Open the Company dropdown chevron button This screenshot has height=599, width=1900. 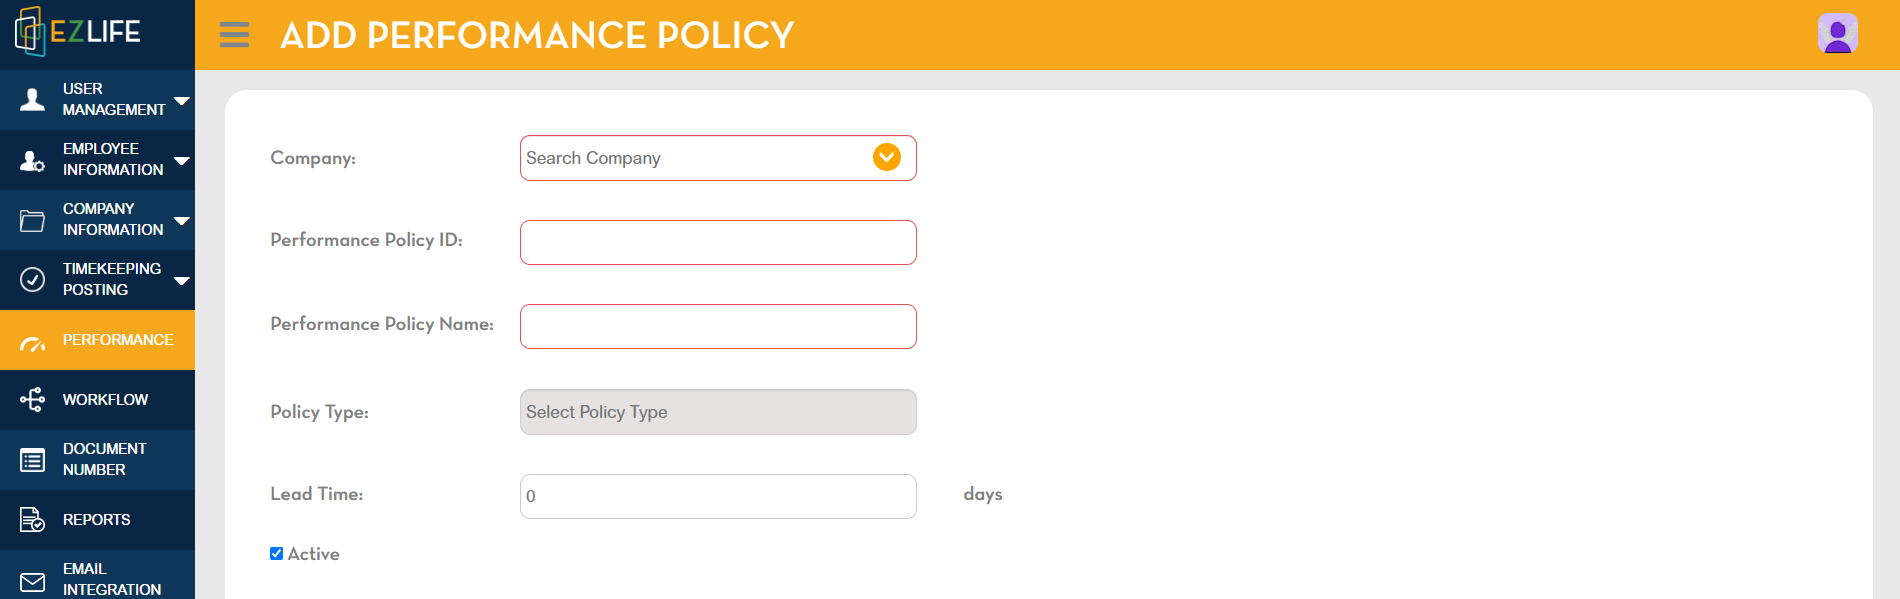(887, 157)
